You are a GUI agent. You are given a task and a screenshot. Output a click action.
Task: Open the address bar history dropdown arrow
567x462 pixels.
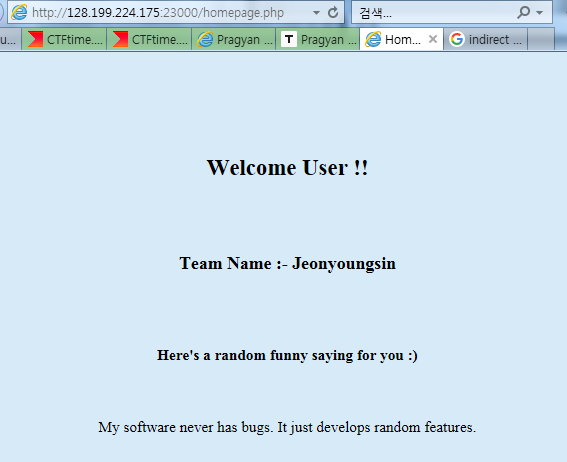pos(316,13)
